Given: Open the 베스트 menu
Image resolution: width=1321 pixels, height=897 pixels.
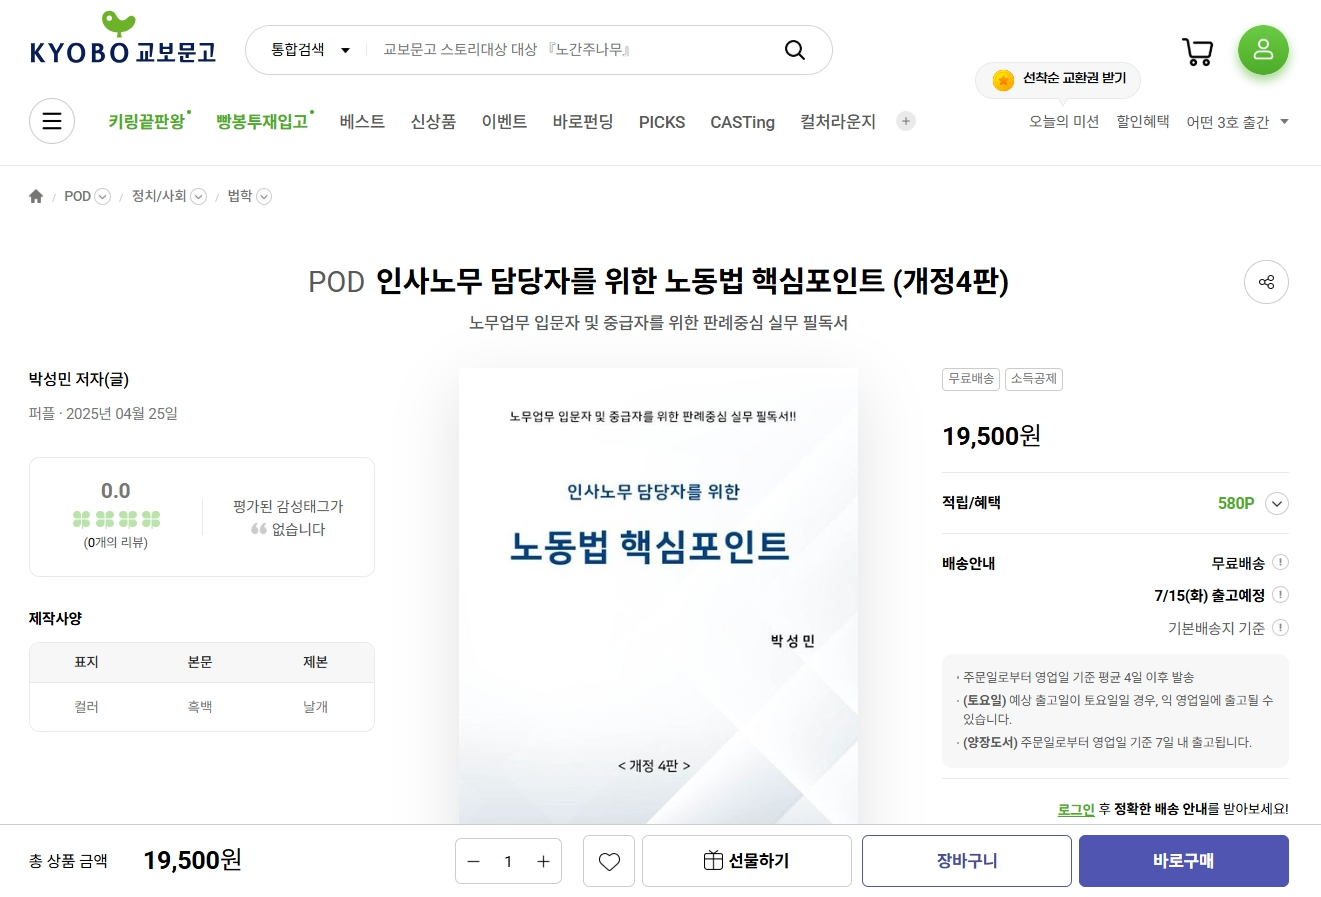Looking at the screenshot, I should pyautogui.click(x=362, y=121).
